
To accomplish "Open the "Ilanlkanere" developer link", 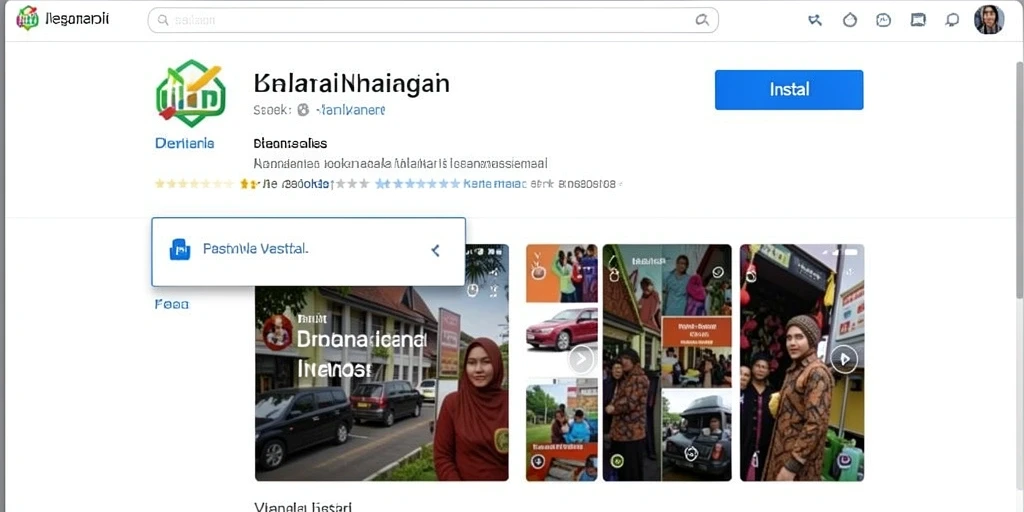I will tap(350, 110).
